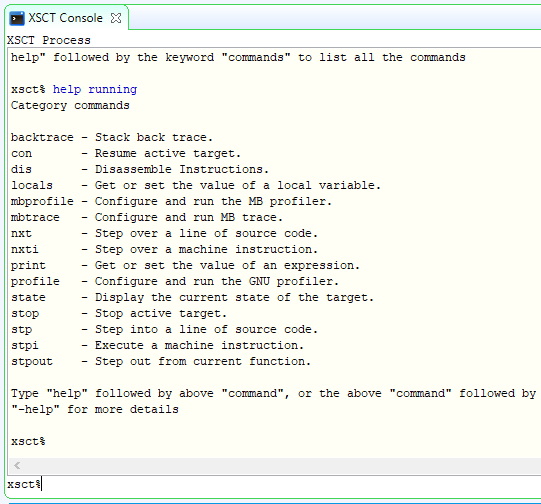Click the blue 'help running' command text
Screen dimensions: 541x504
[95, 89]
